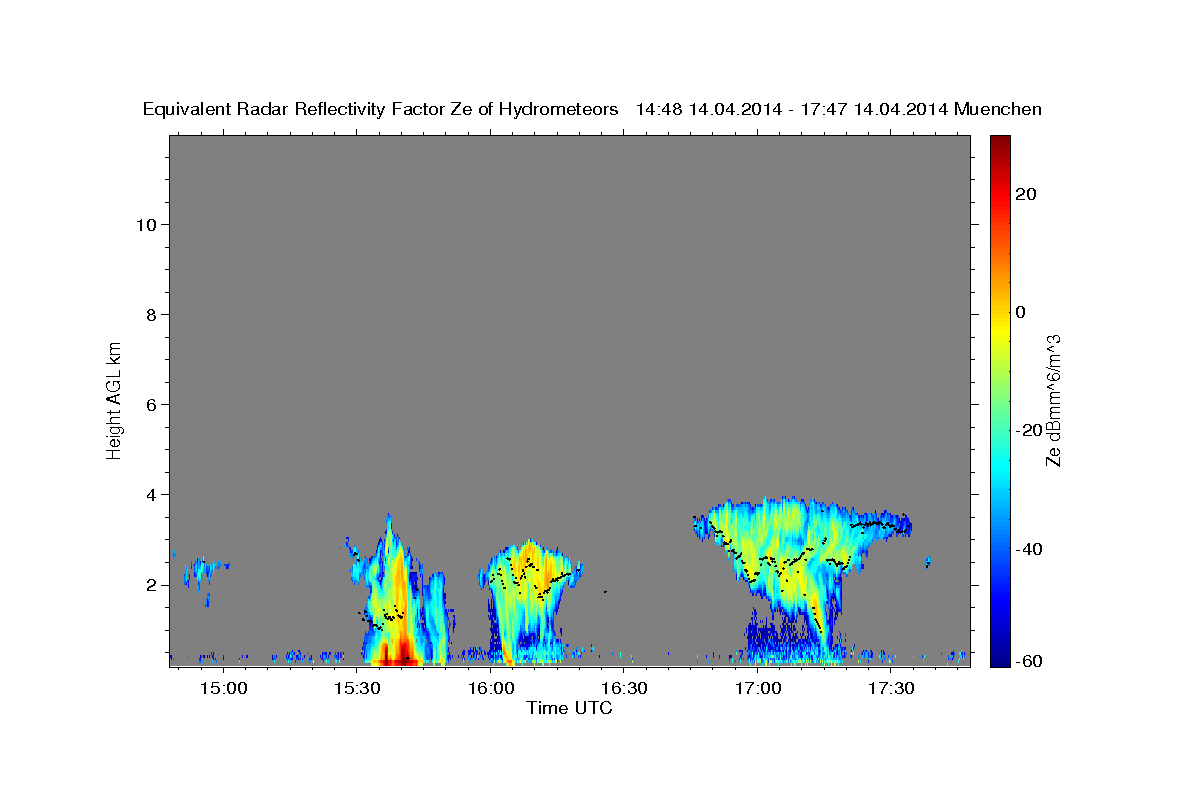This screenshot has height=800, width=1200.
Task: Click the 'Muenchen' location label in the title
Action: tap(999, 110)
